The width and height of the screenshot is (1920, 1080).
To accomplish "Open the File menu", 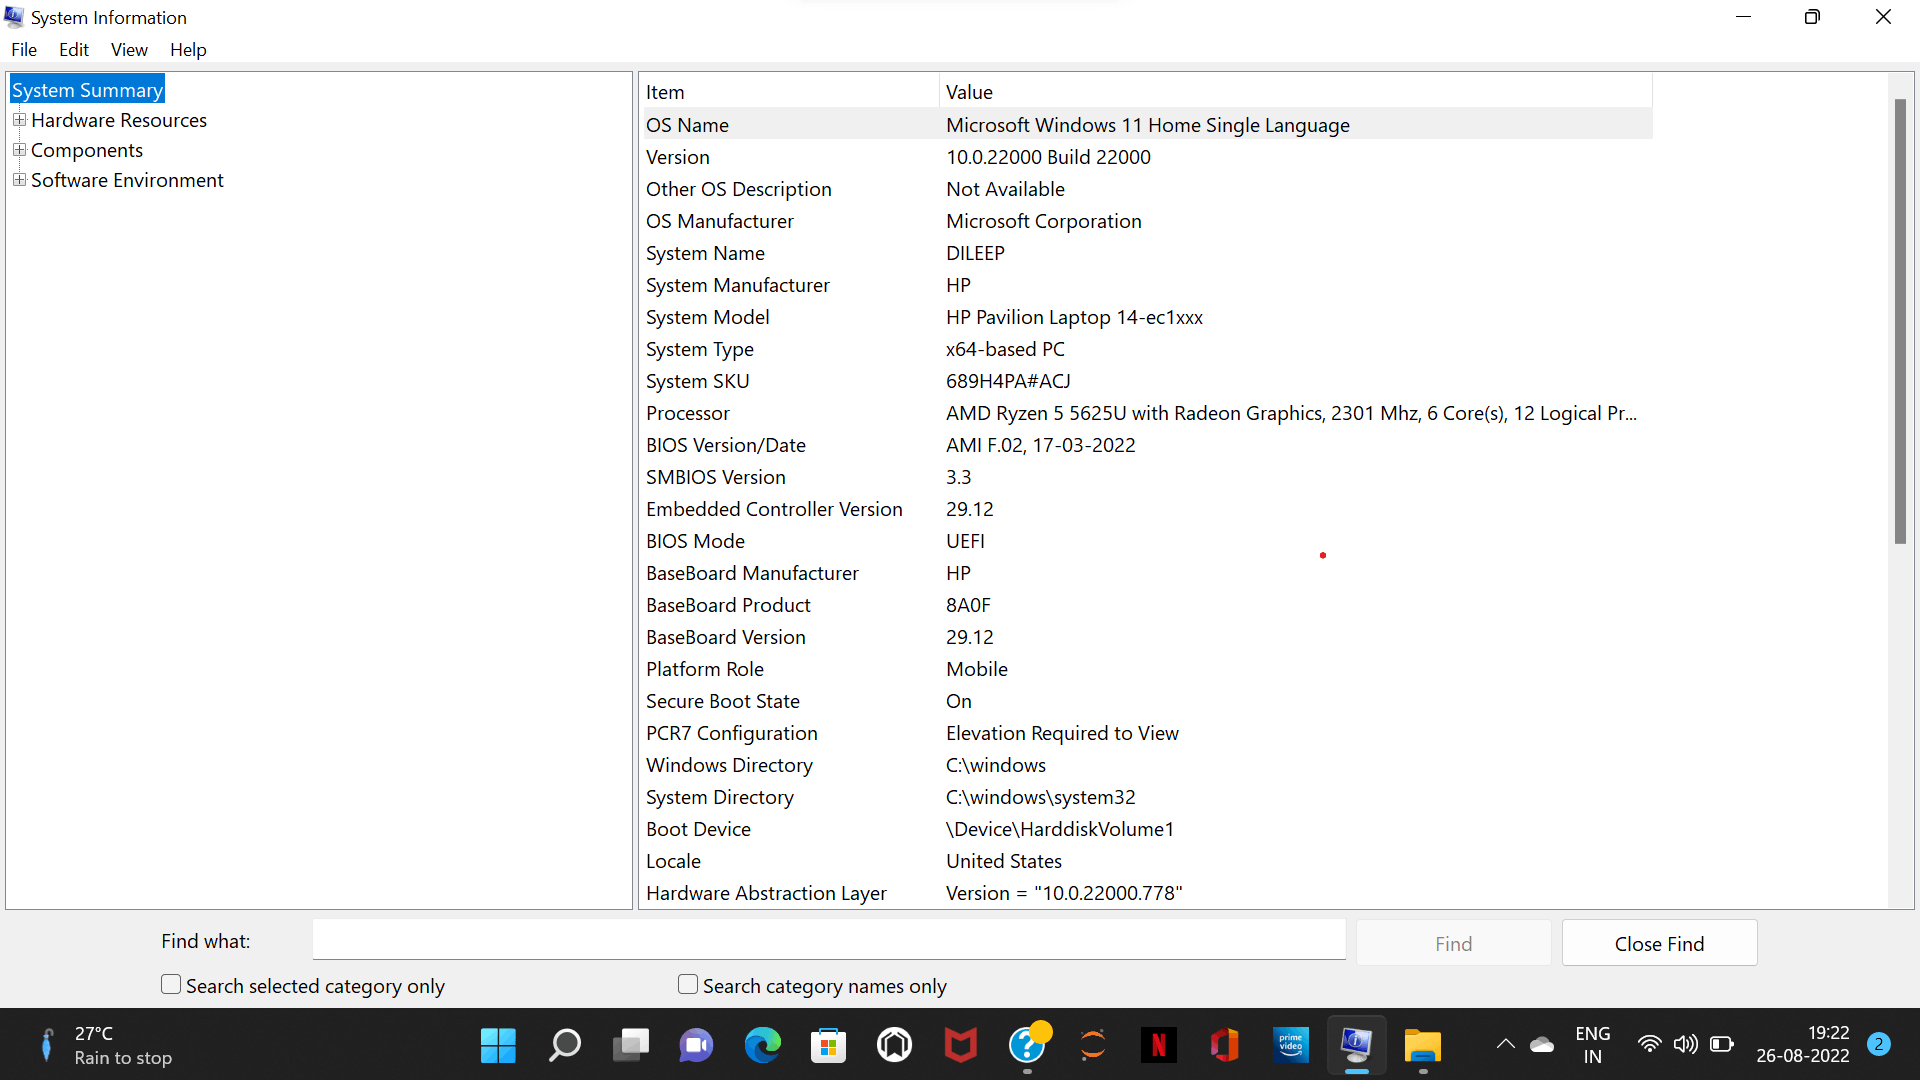I will coord(24,50).
